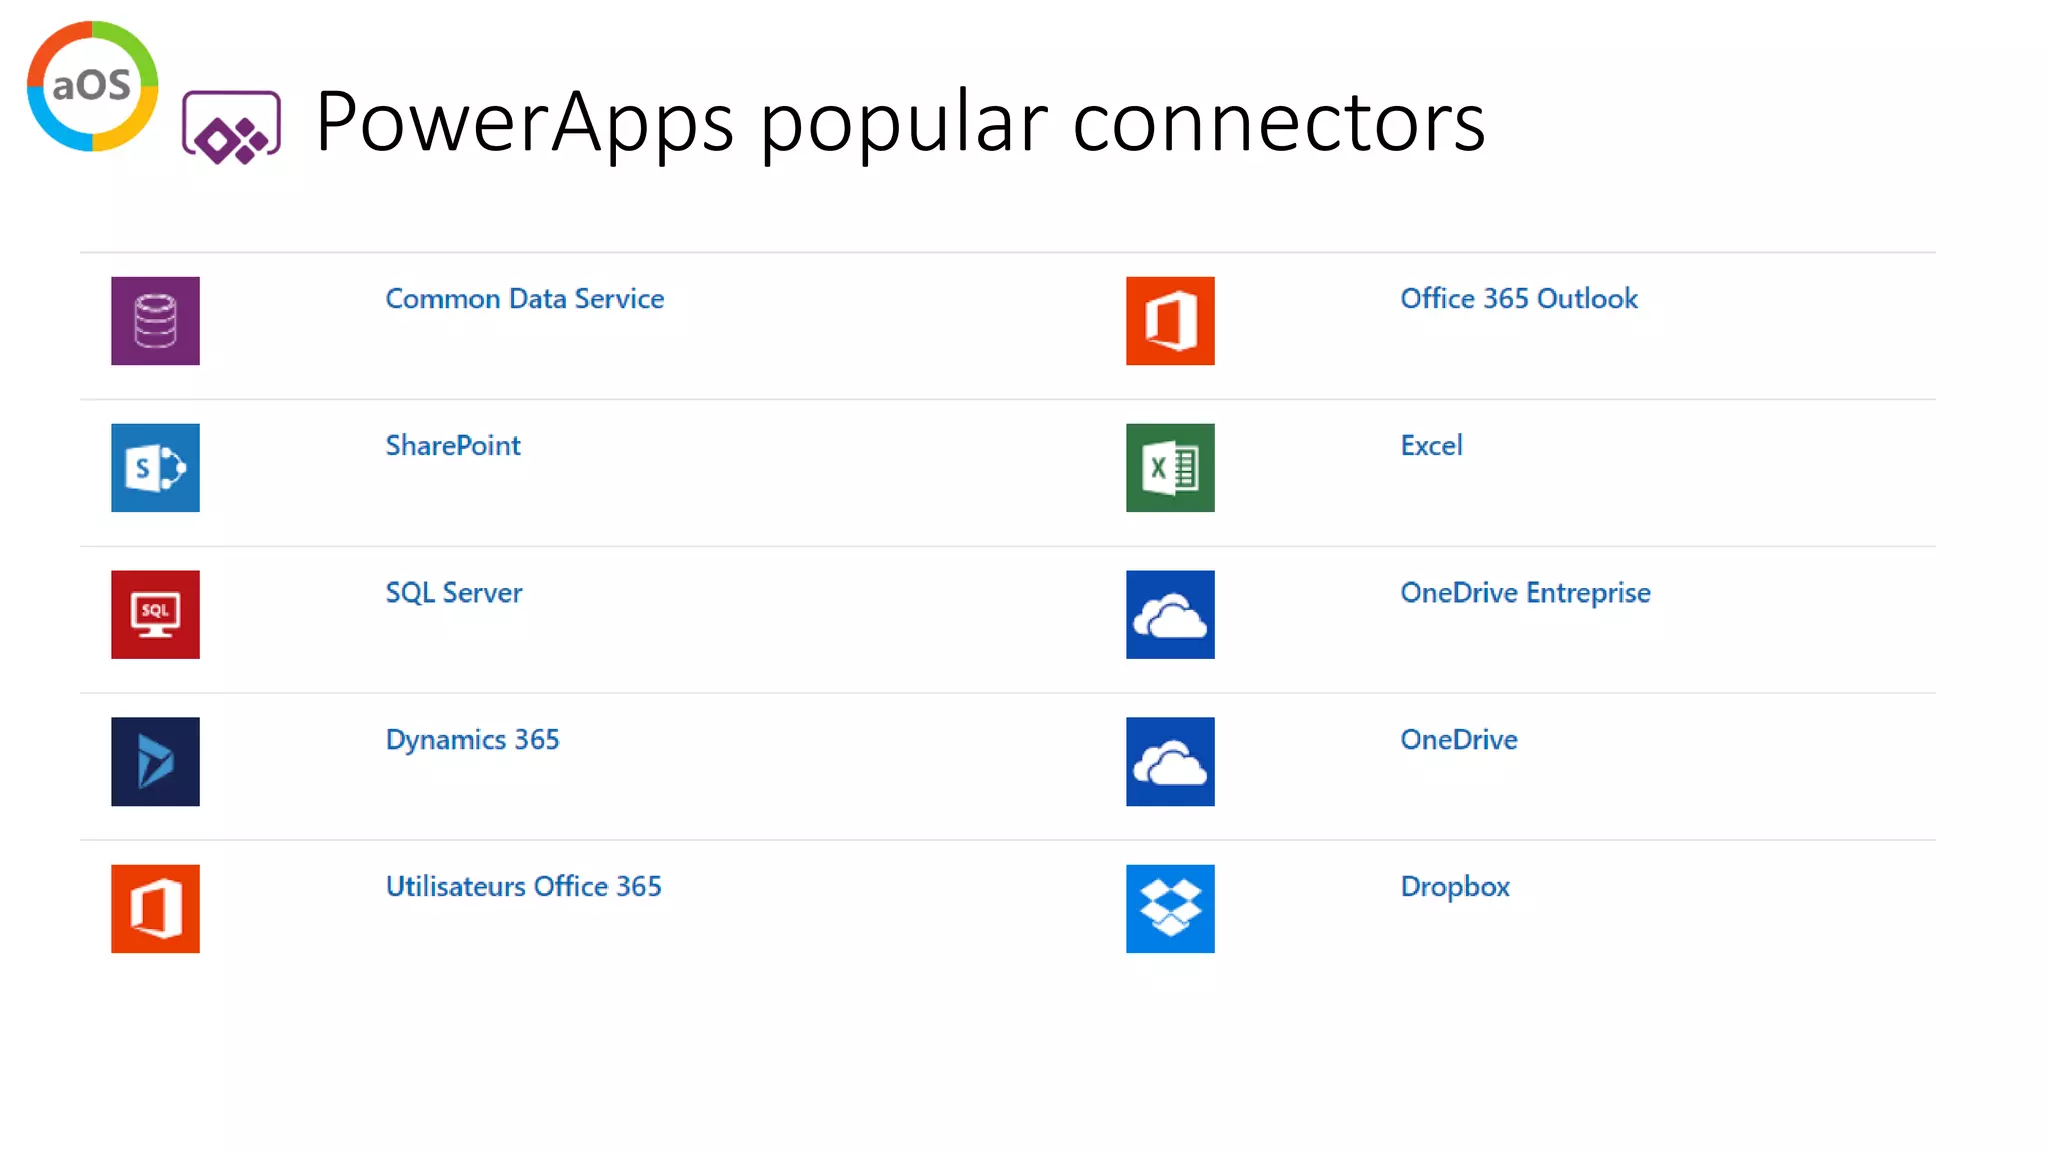Open the Utilisateurs Office 365 link

[524, 886]
